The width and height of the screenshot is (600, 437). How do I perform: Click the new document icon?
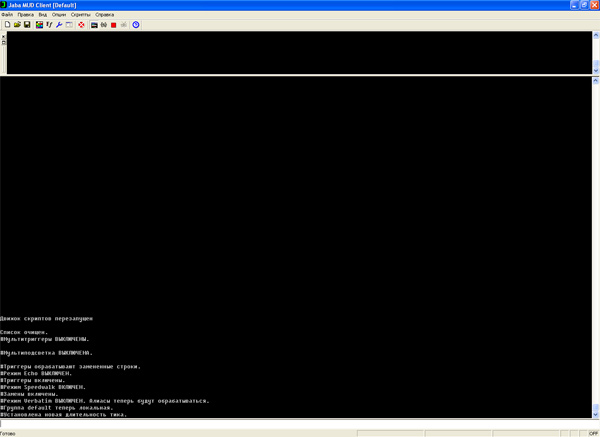[x=7, y=25]
